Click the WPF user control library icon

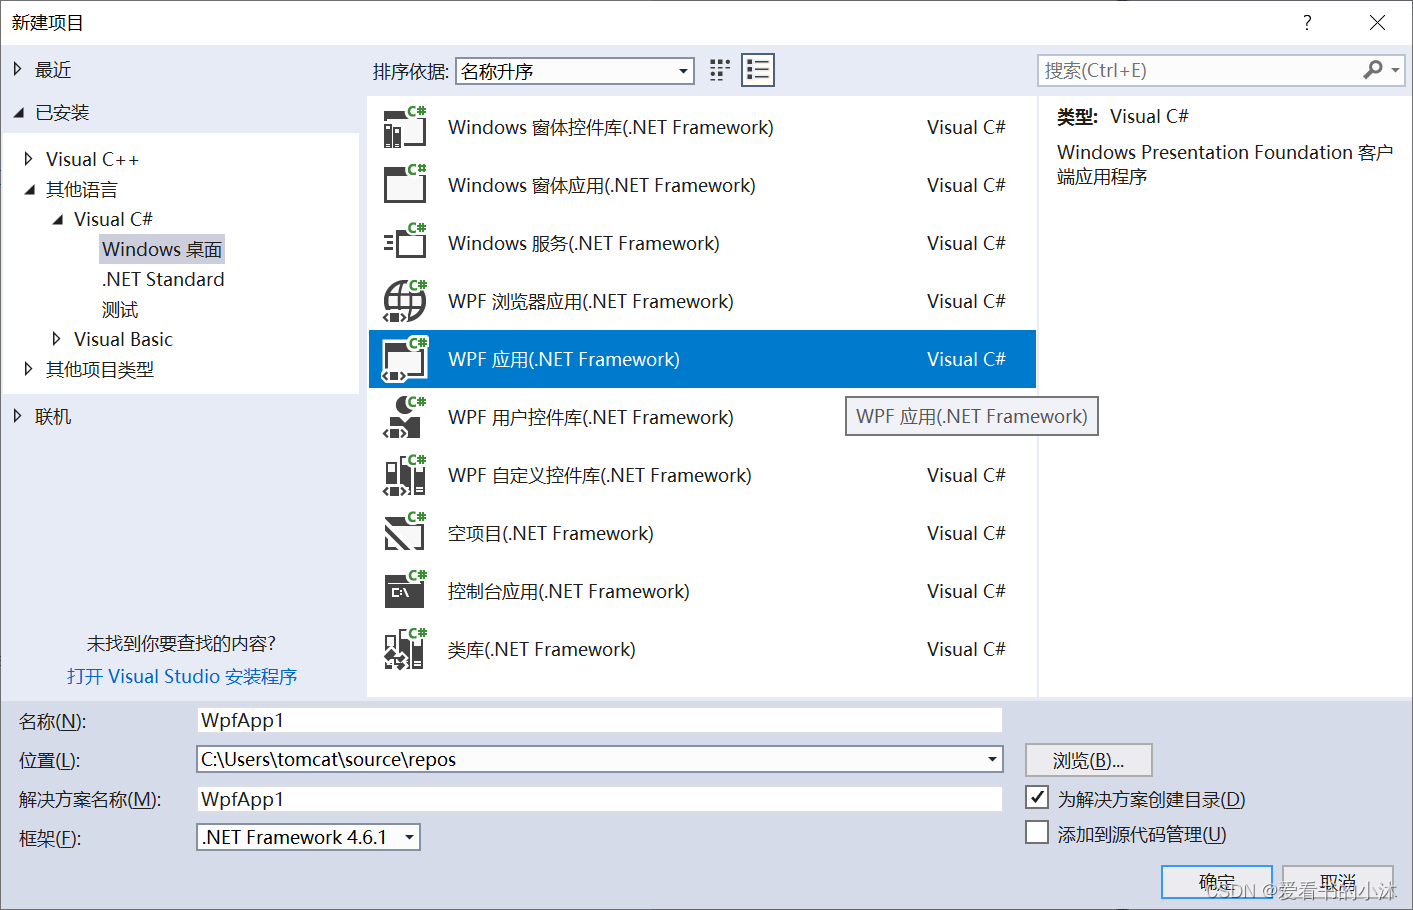pos(405,417)
